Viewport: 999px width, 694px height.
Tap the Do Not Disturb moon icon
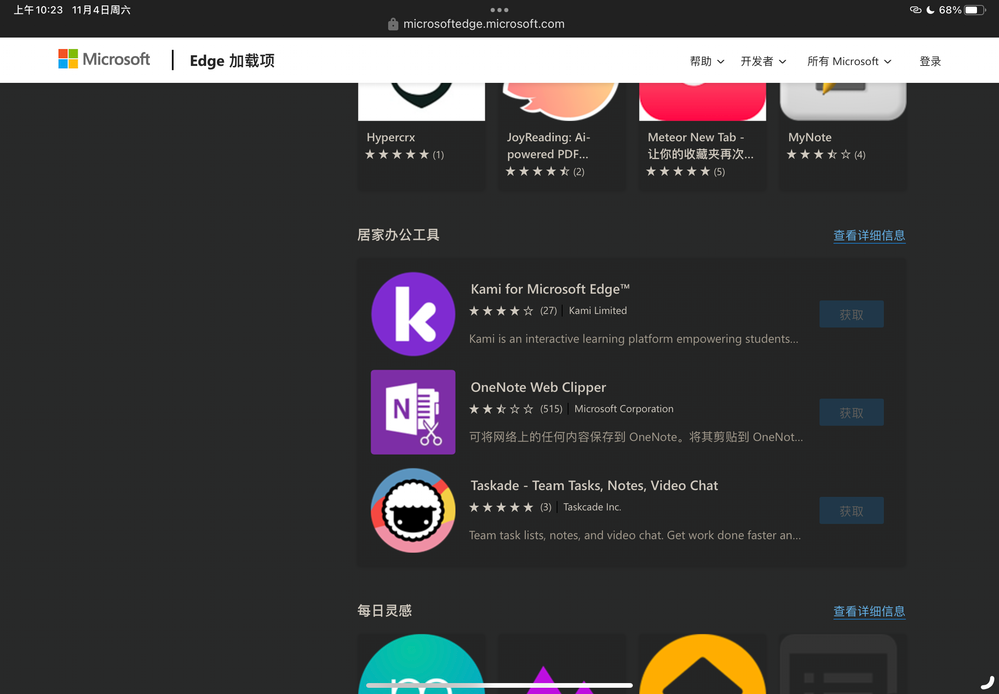[x=930, y=10]
